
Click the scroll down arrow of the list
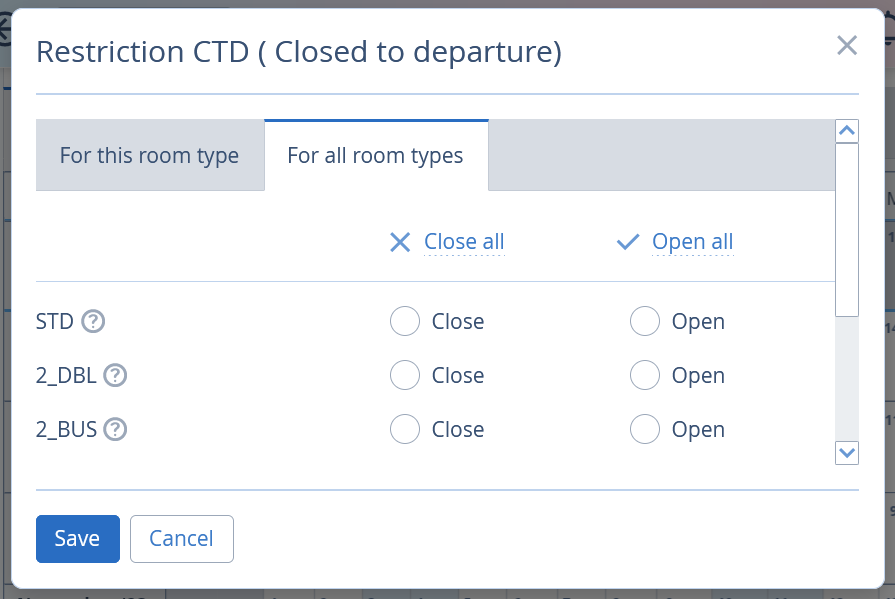(x=847, y=453)
